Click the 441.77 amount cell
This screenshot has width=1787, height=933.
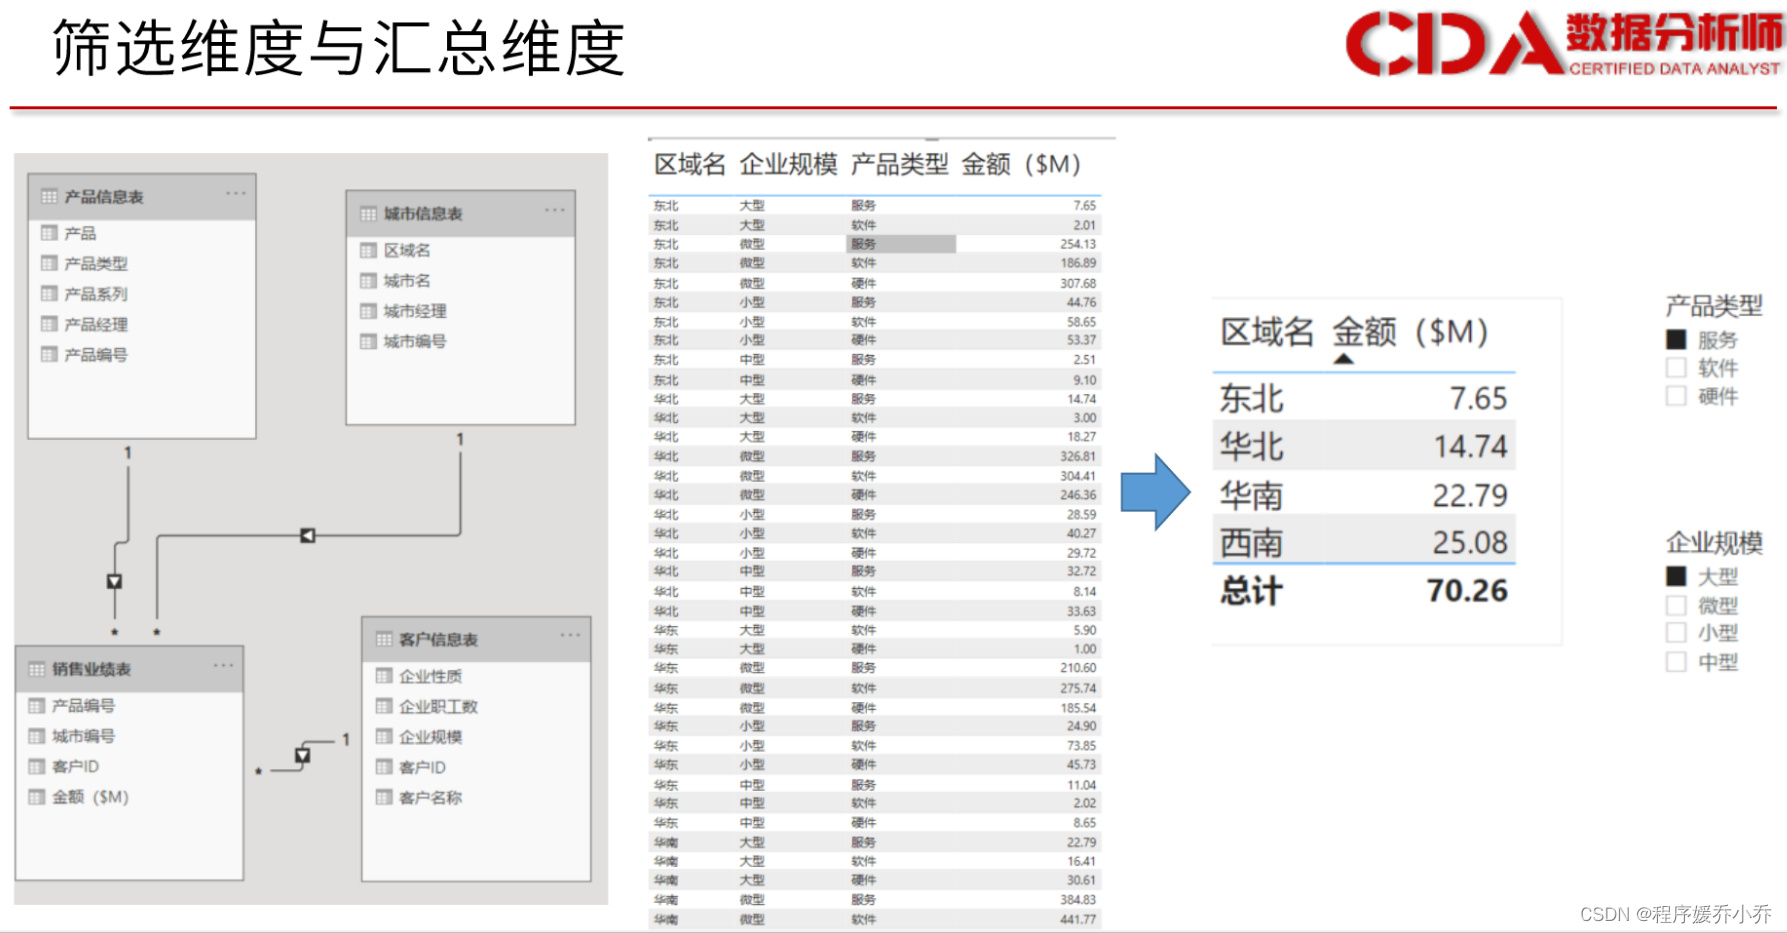pos(1078,919)
